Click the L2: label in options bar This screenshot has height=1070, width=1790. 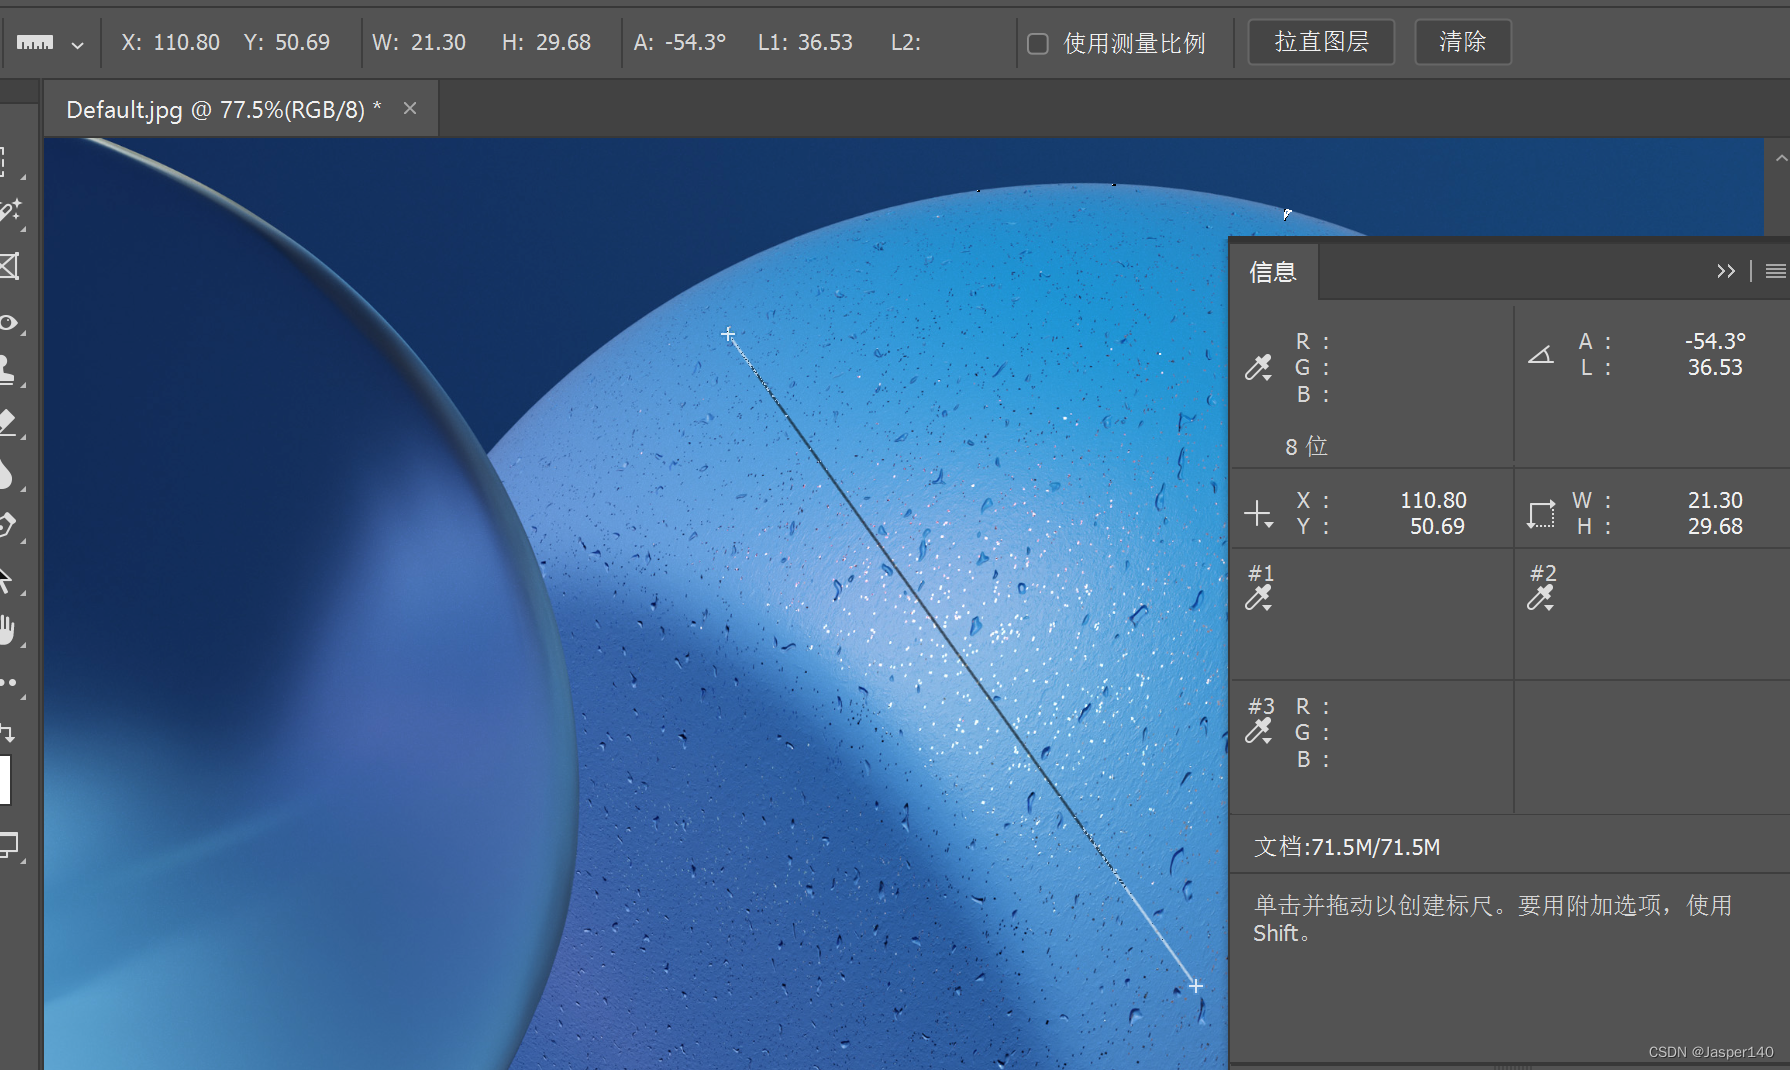click(906, 43)
